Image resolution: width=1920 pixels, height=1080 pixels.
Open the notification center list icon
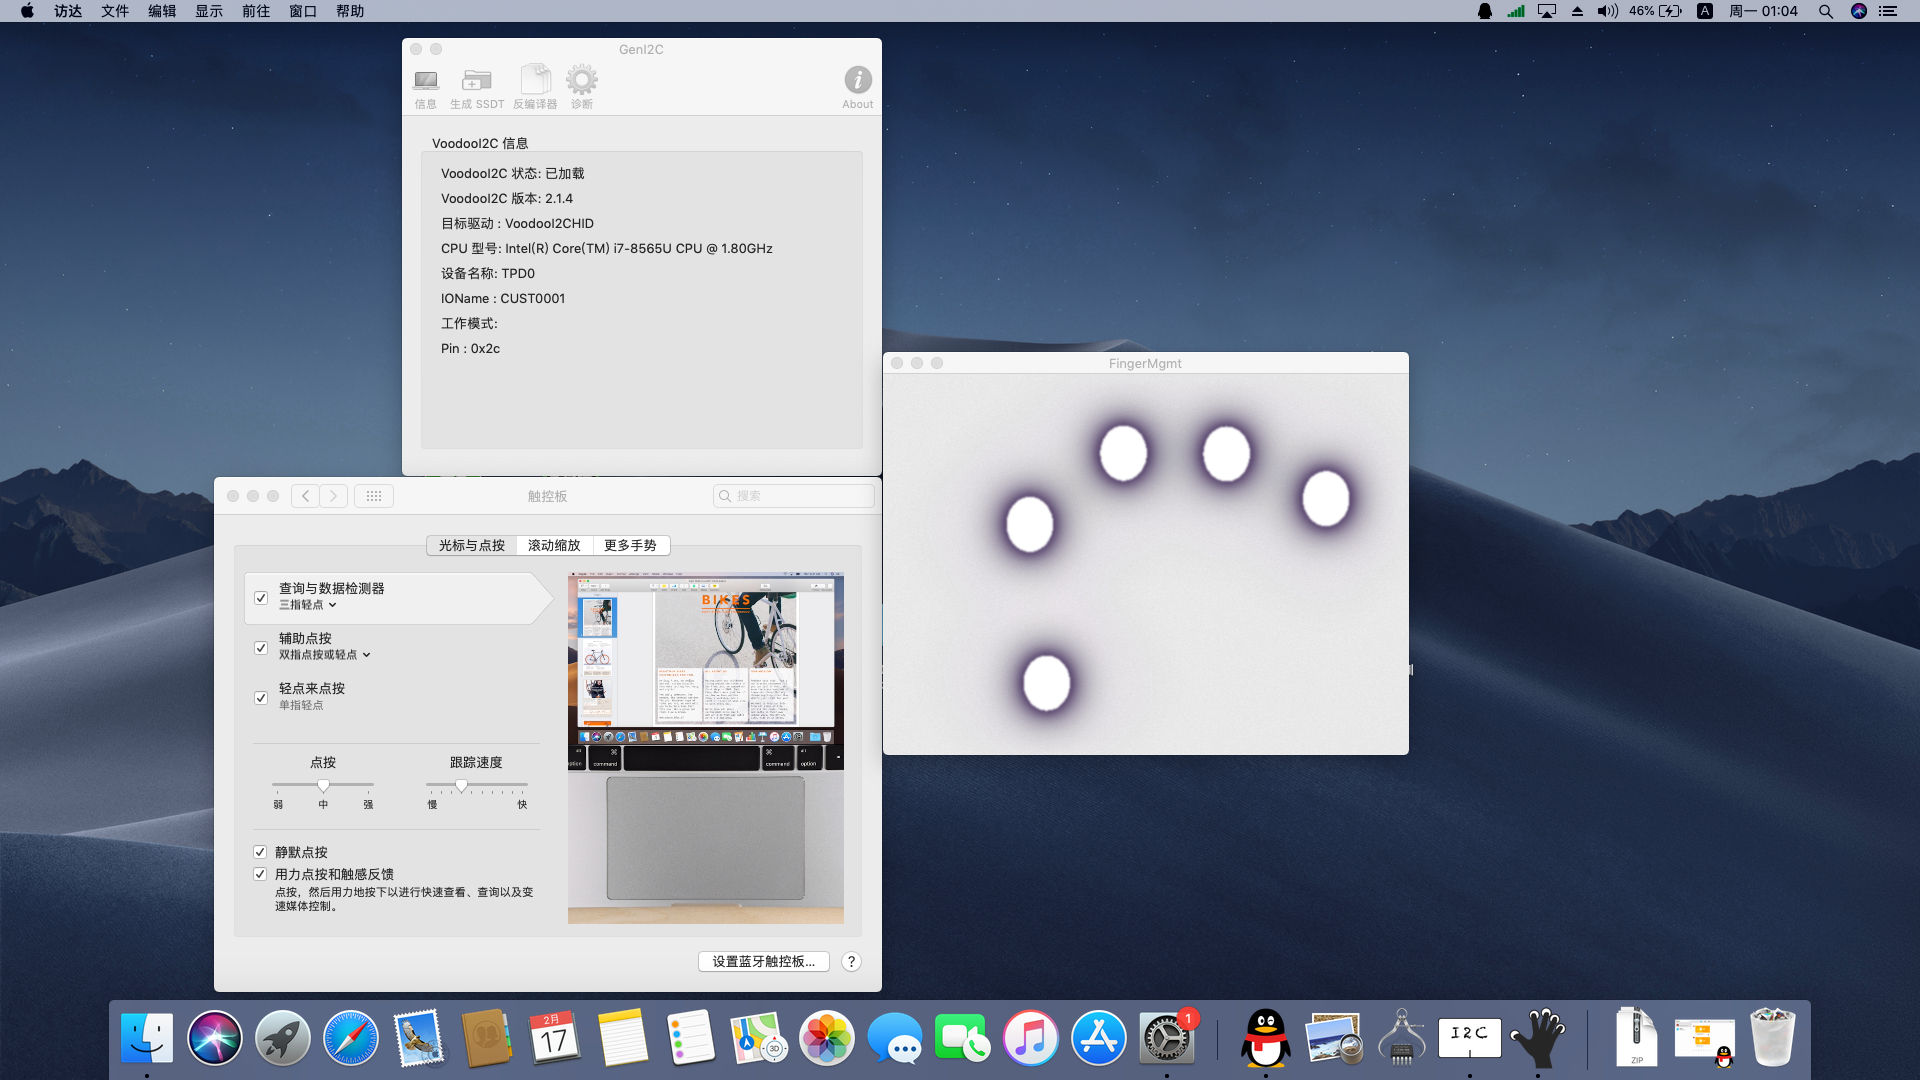click(x=1888, y=11)
